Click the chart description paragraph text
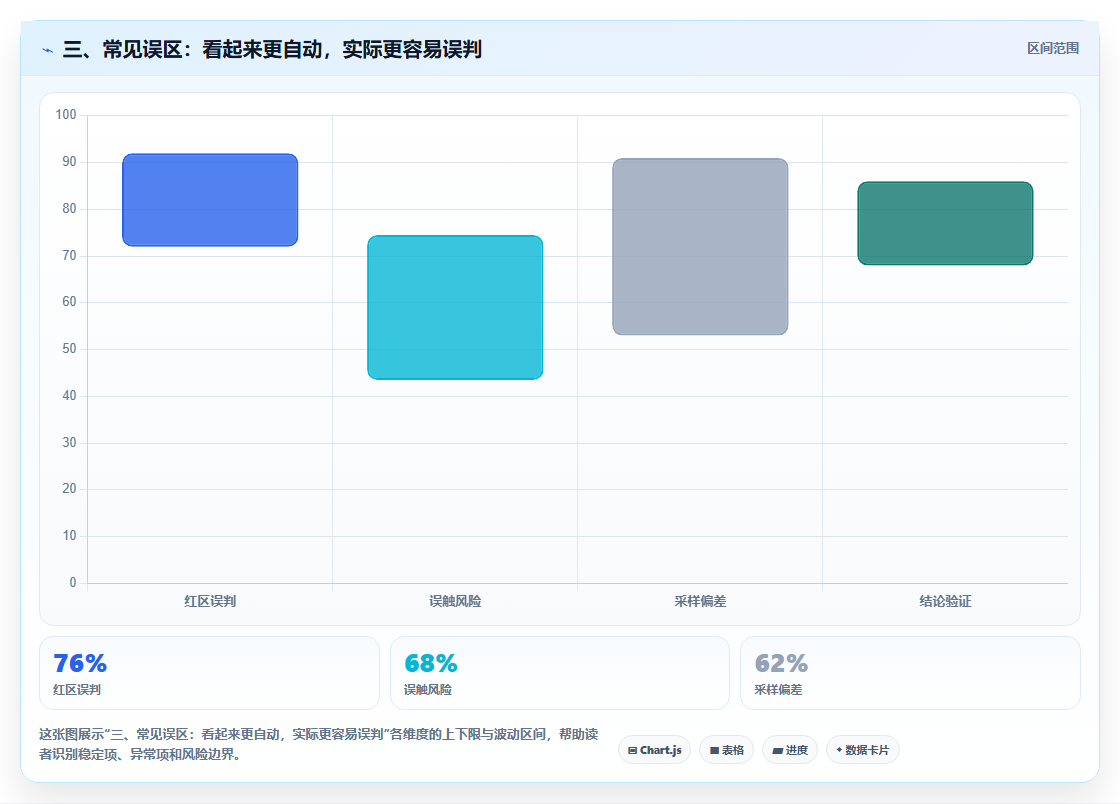Viewport: 1120px width, 804px height. pos(319,744)
